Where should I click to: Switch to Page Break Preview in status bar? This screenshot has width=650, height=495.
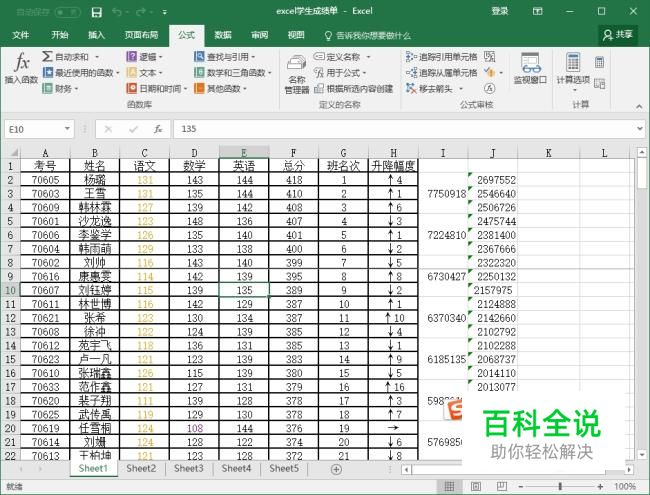pyautogui.click(x=502, y=486)
